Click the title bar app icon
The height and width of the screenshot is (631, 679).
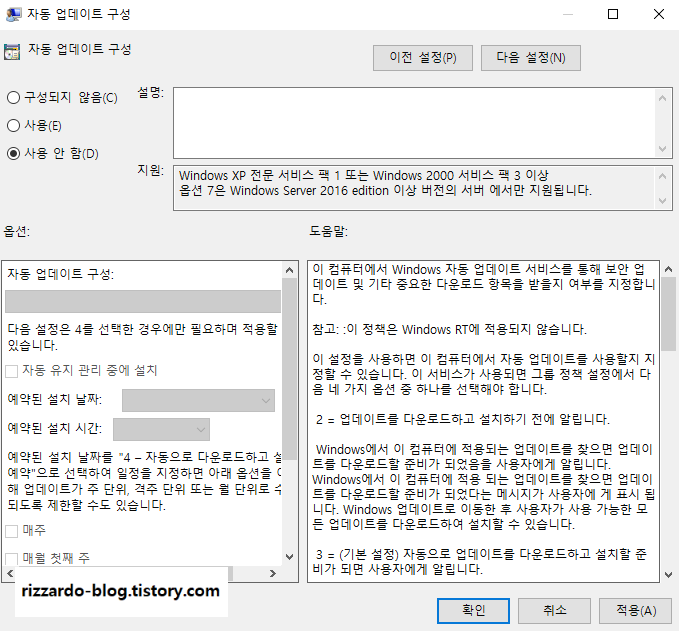click(x=13, y=14)
